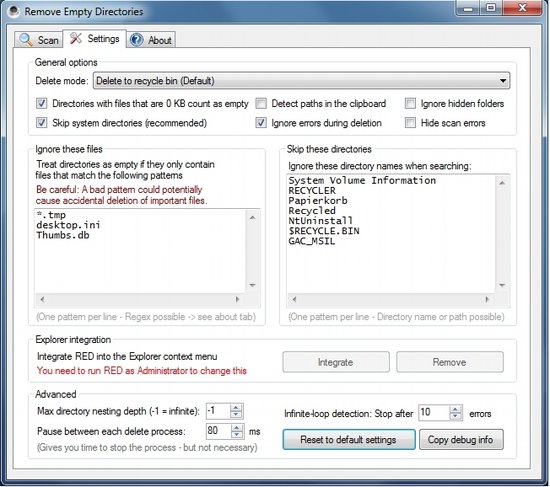
Task: Click 'Reset to default settings' button
Action: [349, 440]
